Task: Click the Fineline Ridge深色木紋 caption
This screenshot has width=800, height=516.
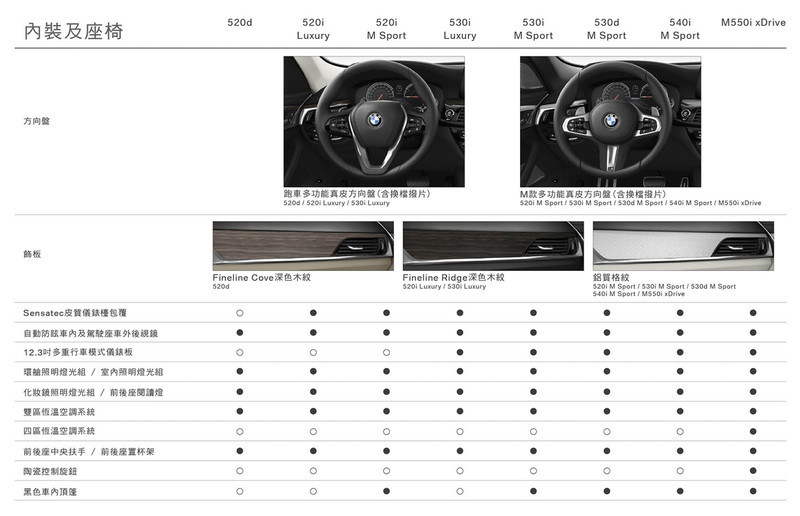Action: click(454, 277)
